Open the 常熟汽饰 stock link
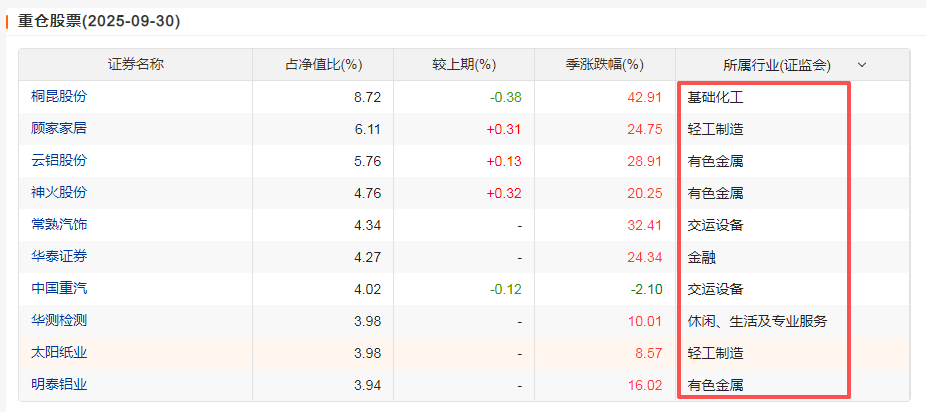 point(59,224)
